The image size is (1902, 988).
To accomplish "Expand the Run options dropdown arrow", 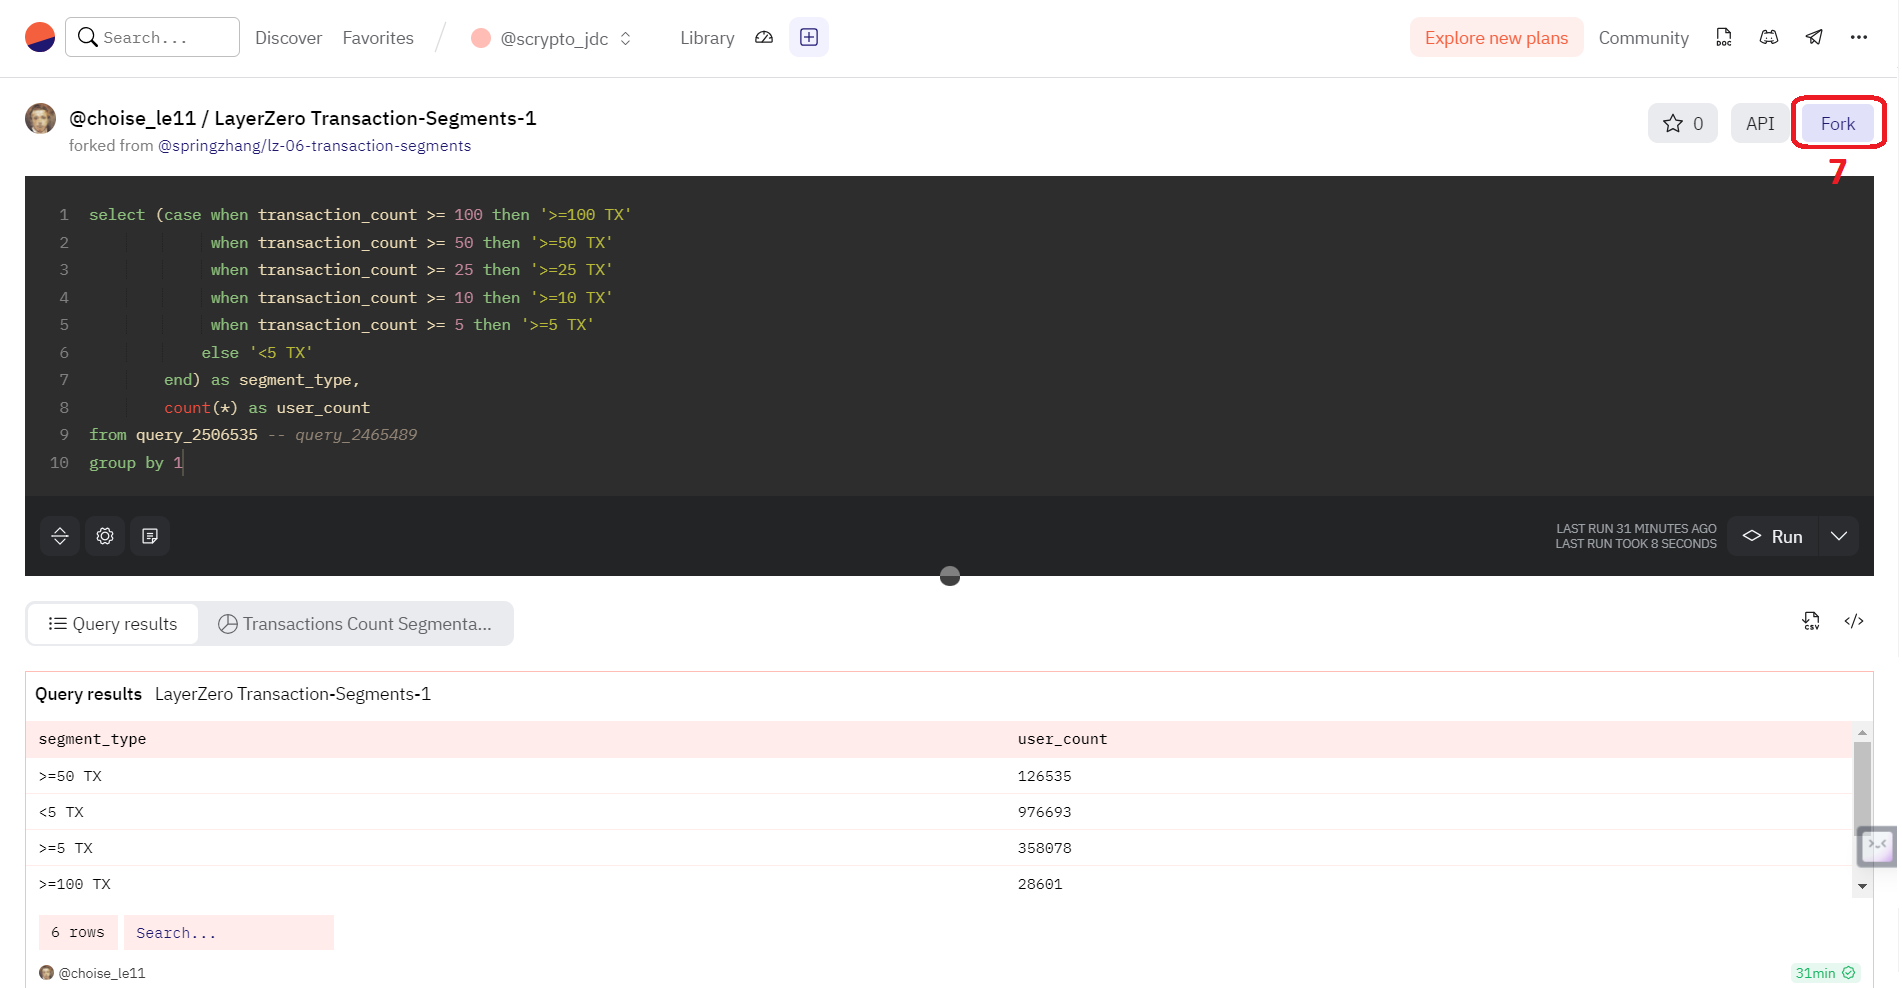I will 1839,536.
